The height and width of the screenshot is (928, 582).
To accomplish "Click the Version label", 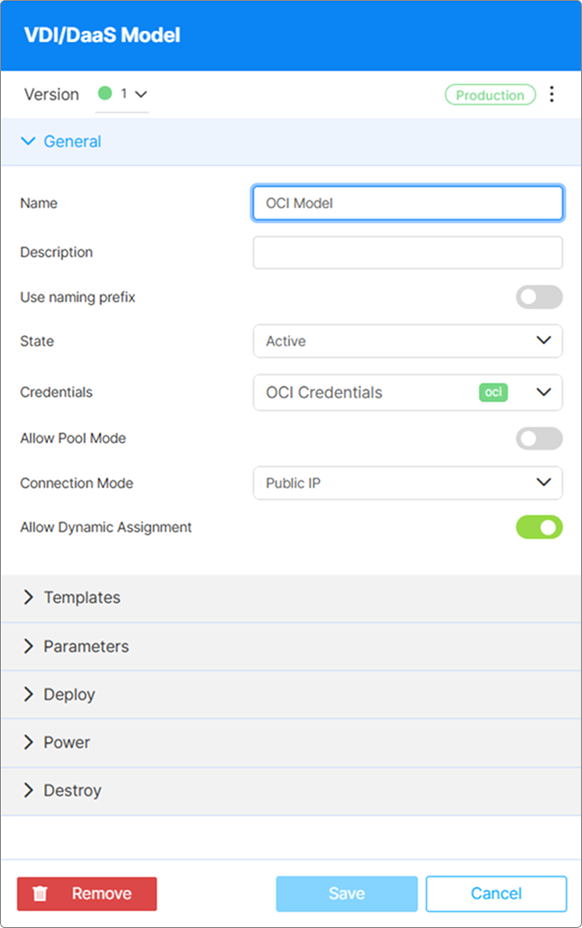I will (x=52, y=95).
